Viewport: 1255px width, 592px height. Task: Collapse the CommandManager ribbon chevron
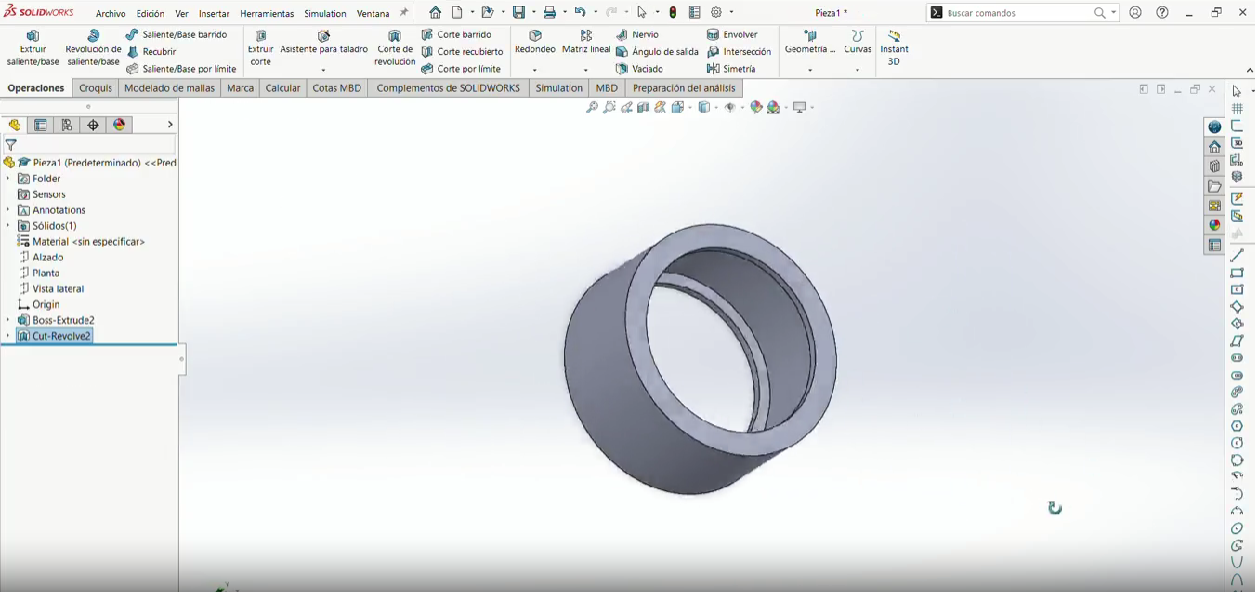[x=1249, y=70]
